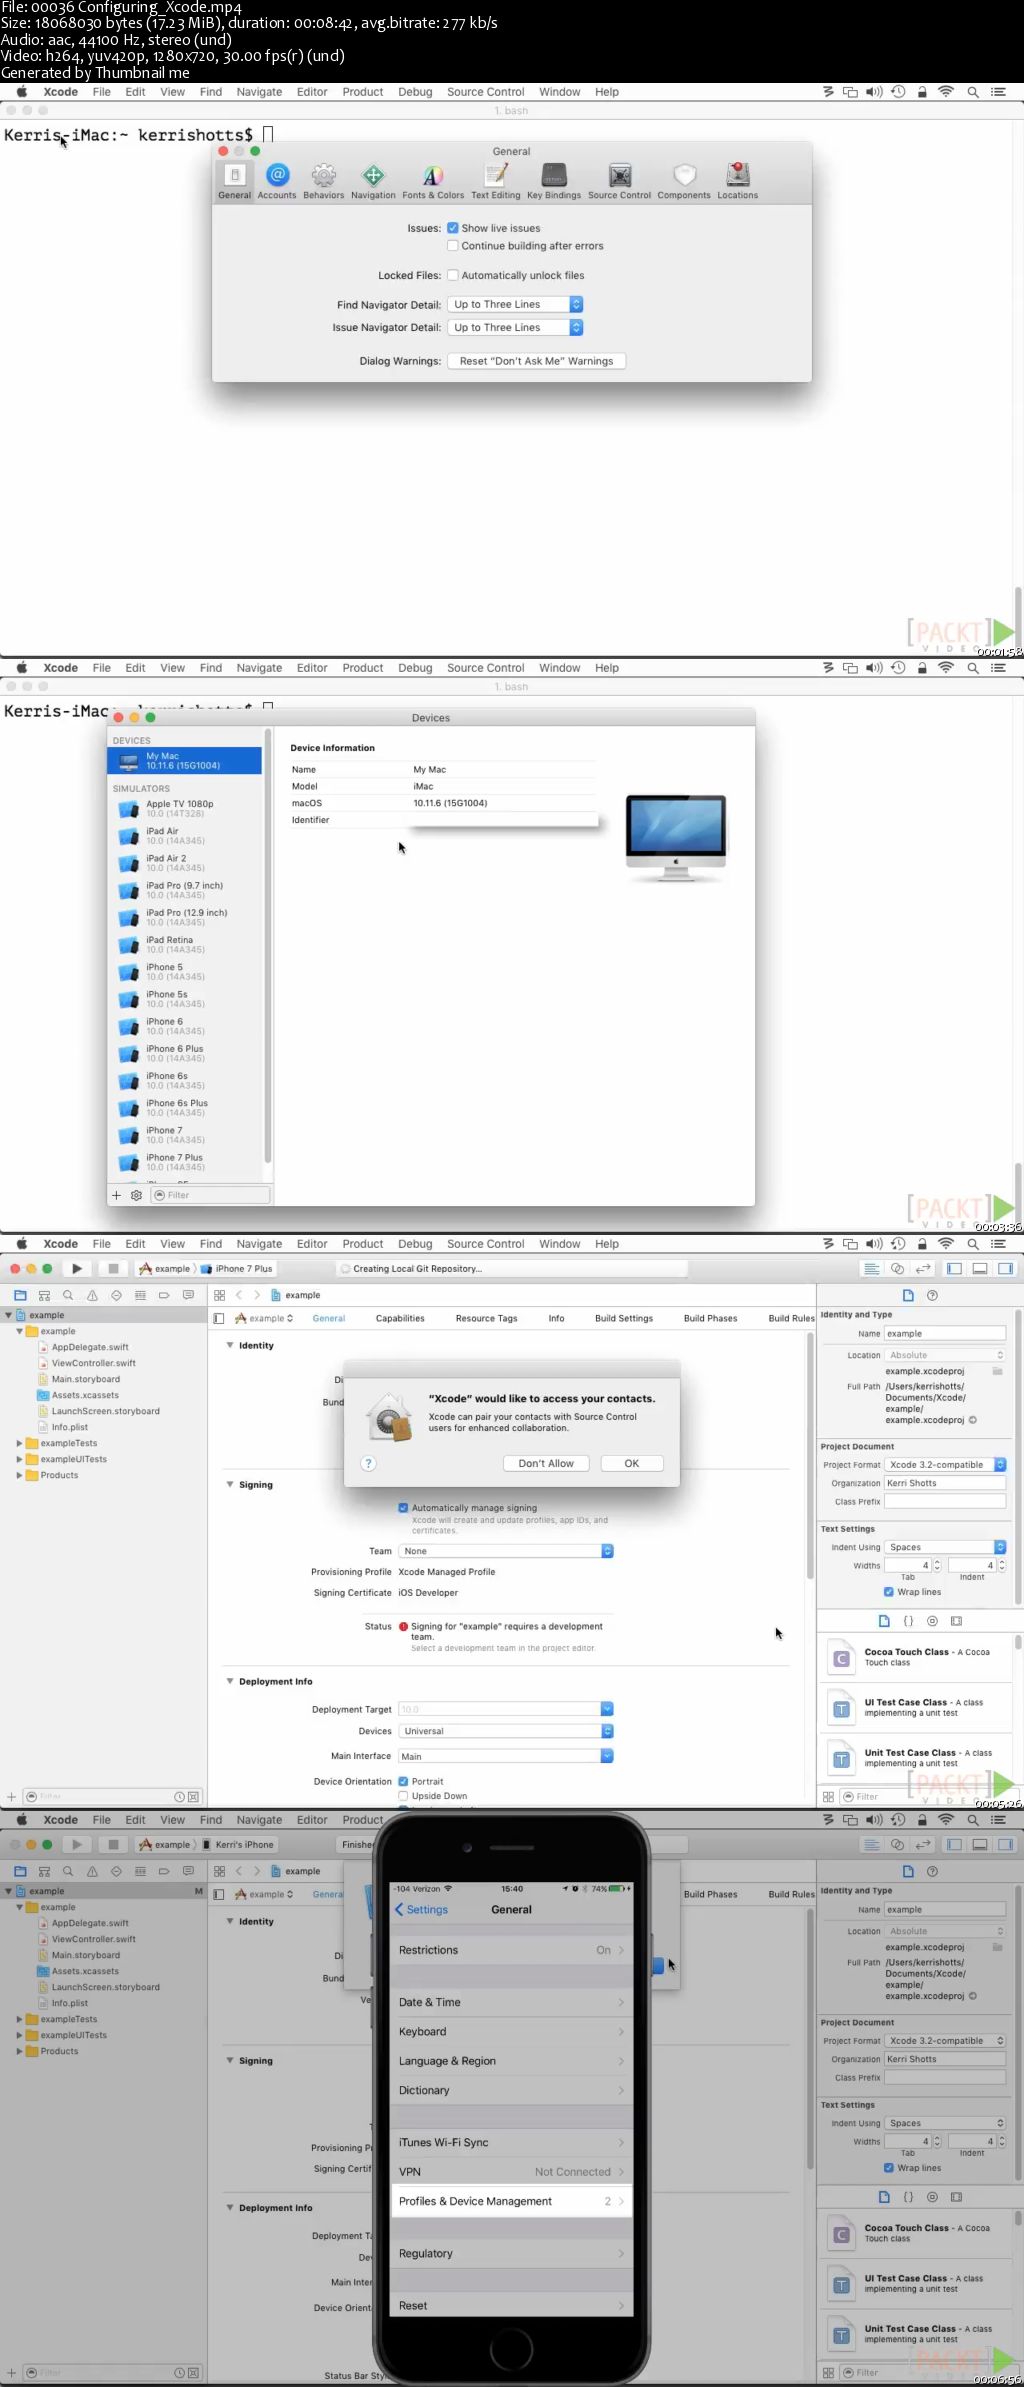Switch to the Build Settings tab
Viewport: 1024px width, 2387px height.
pyautogui.click(x=624, y=1318)
